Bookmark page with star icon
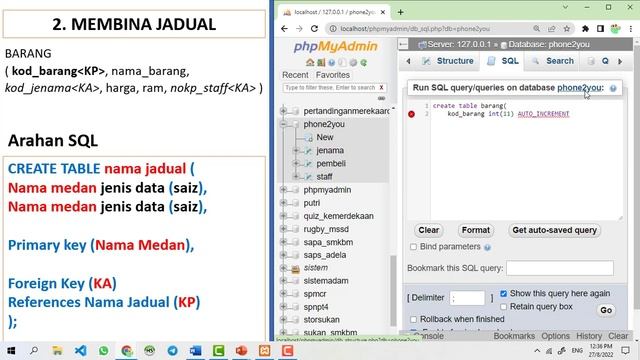 [x=567, y=29]
